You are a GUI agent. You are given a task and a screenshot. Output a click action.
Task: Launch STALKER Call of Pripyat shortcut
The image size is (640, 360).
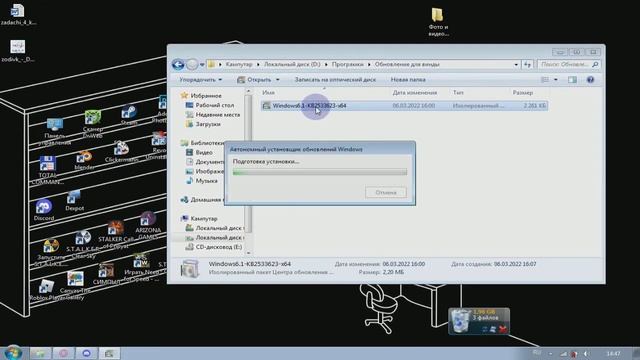[116, 235]
